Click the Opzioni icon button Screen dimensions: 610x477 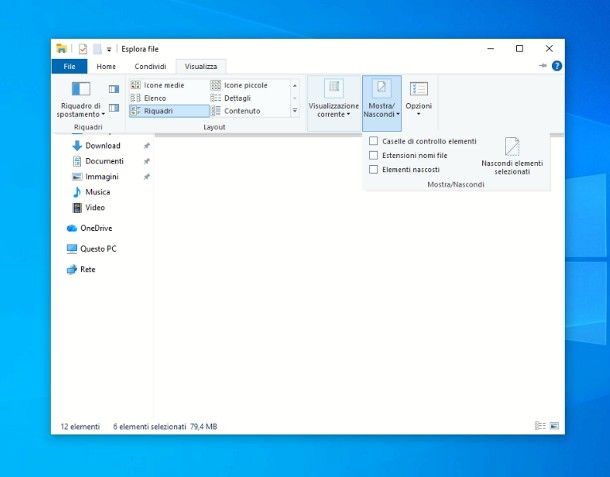(419, 89)
